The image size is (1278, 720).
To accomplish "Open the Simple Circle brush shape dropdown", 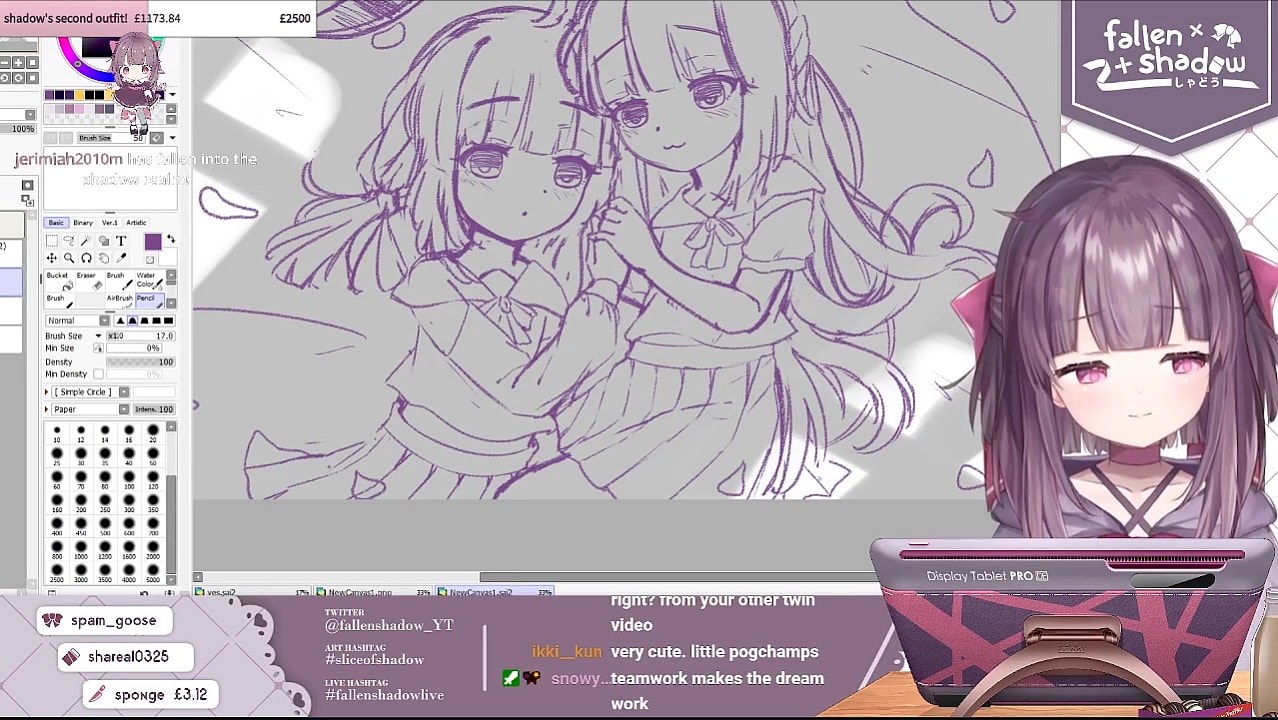I will (124, 392).
